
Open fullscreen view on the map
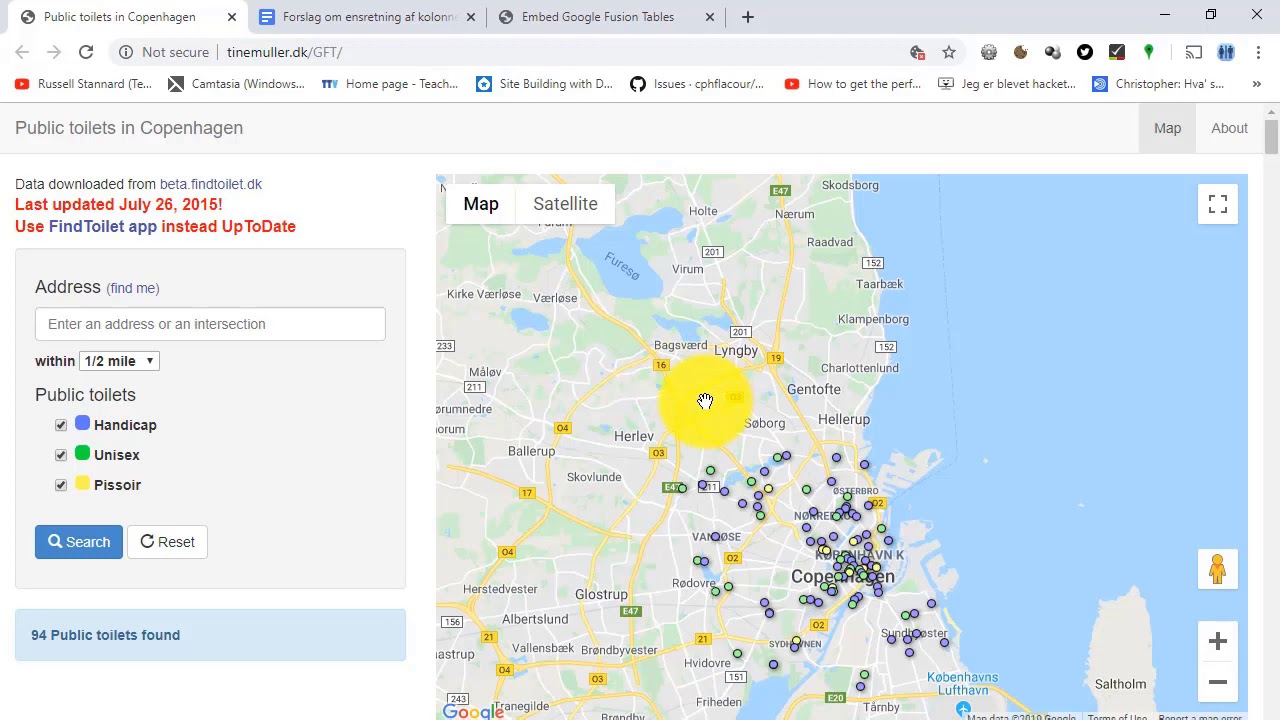pyautogui.click(x=1217, y=203)
